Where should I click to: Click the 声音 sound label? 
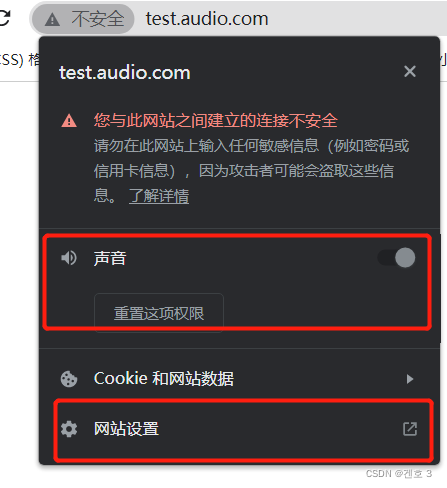coord(110,258)
